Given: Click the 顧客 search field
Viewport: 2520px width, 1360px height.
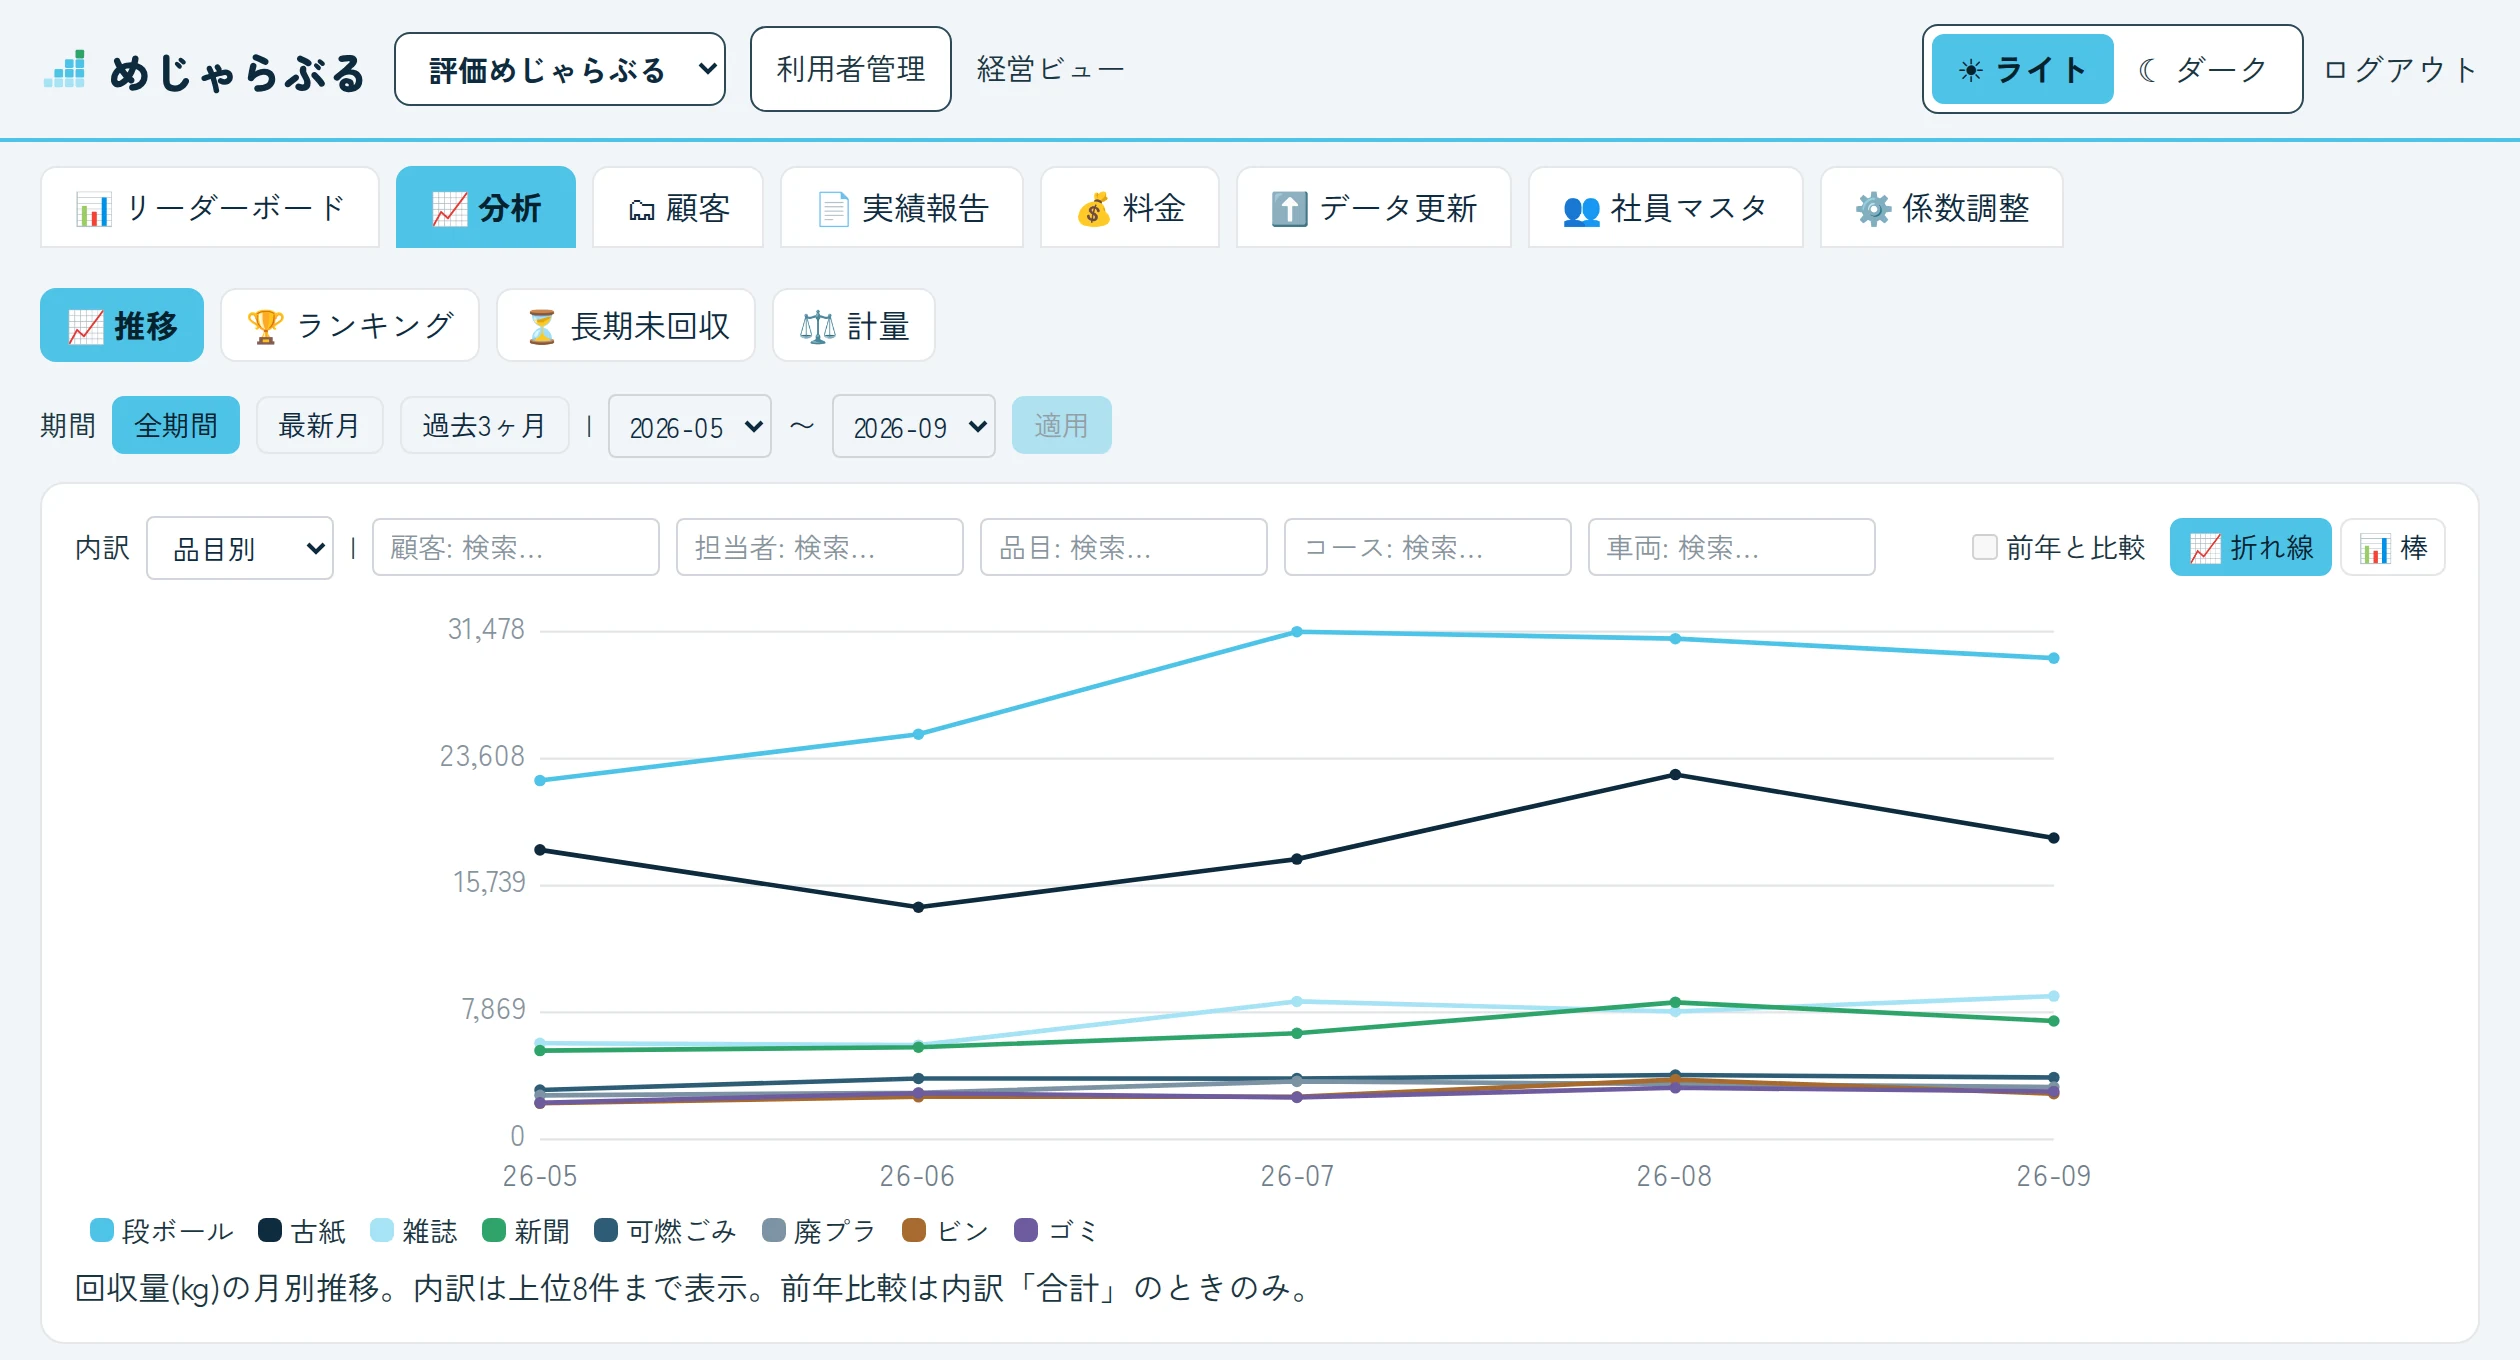Looking at the screenshot, I should 516,547.
